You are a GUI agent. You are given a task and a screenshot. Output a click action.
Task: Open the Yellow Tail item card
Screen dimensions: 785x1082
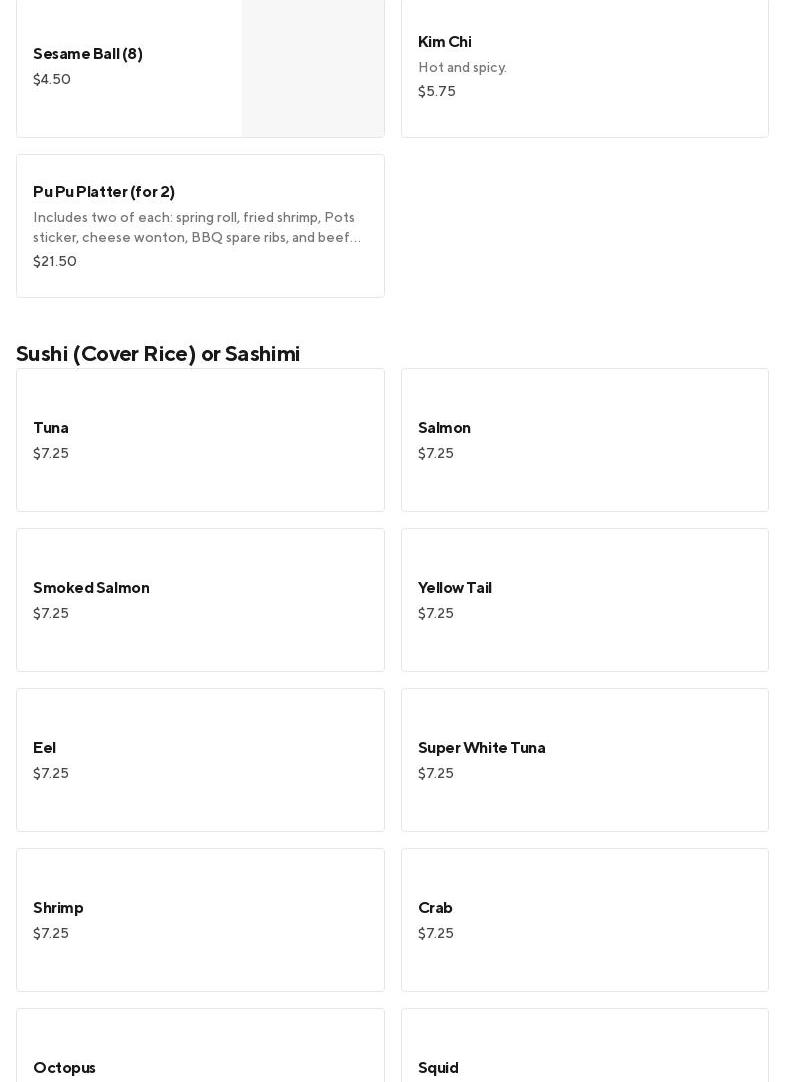584,600
